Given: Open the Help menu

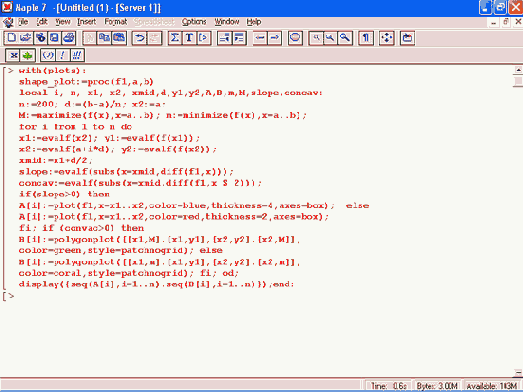Looking at the screenshot, I should pos(254,22).
